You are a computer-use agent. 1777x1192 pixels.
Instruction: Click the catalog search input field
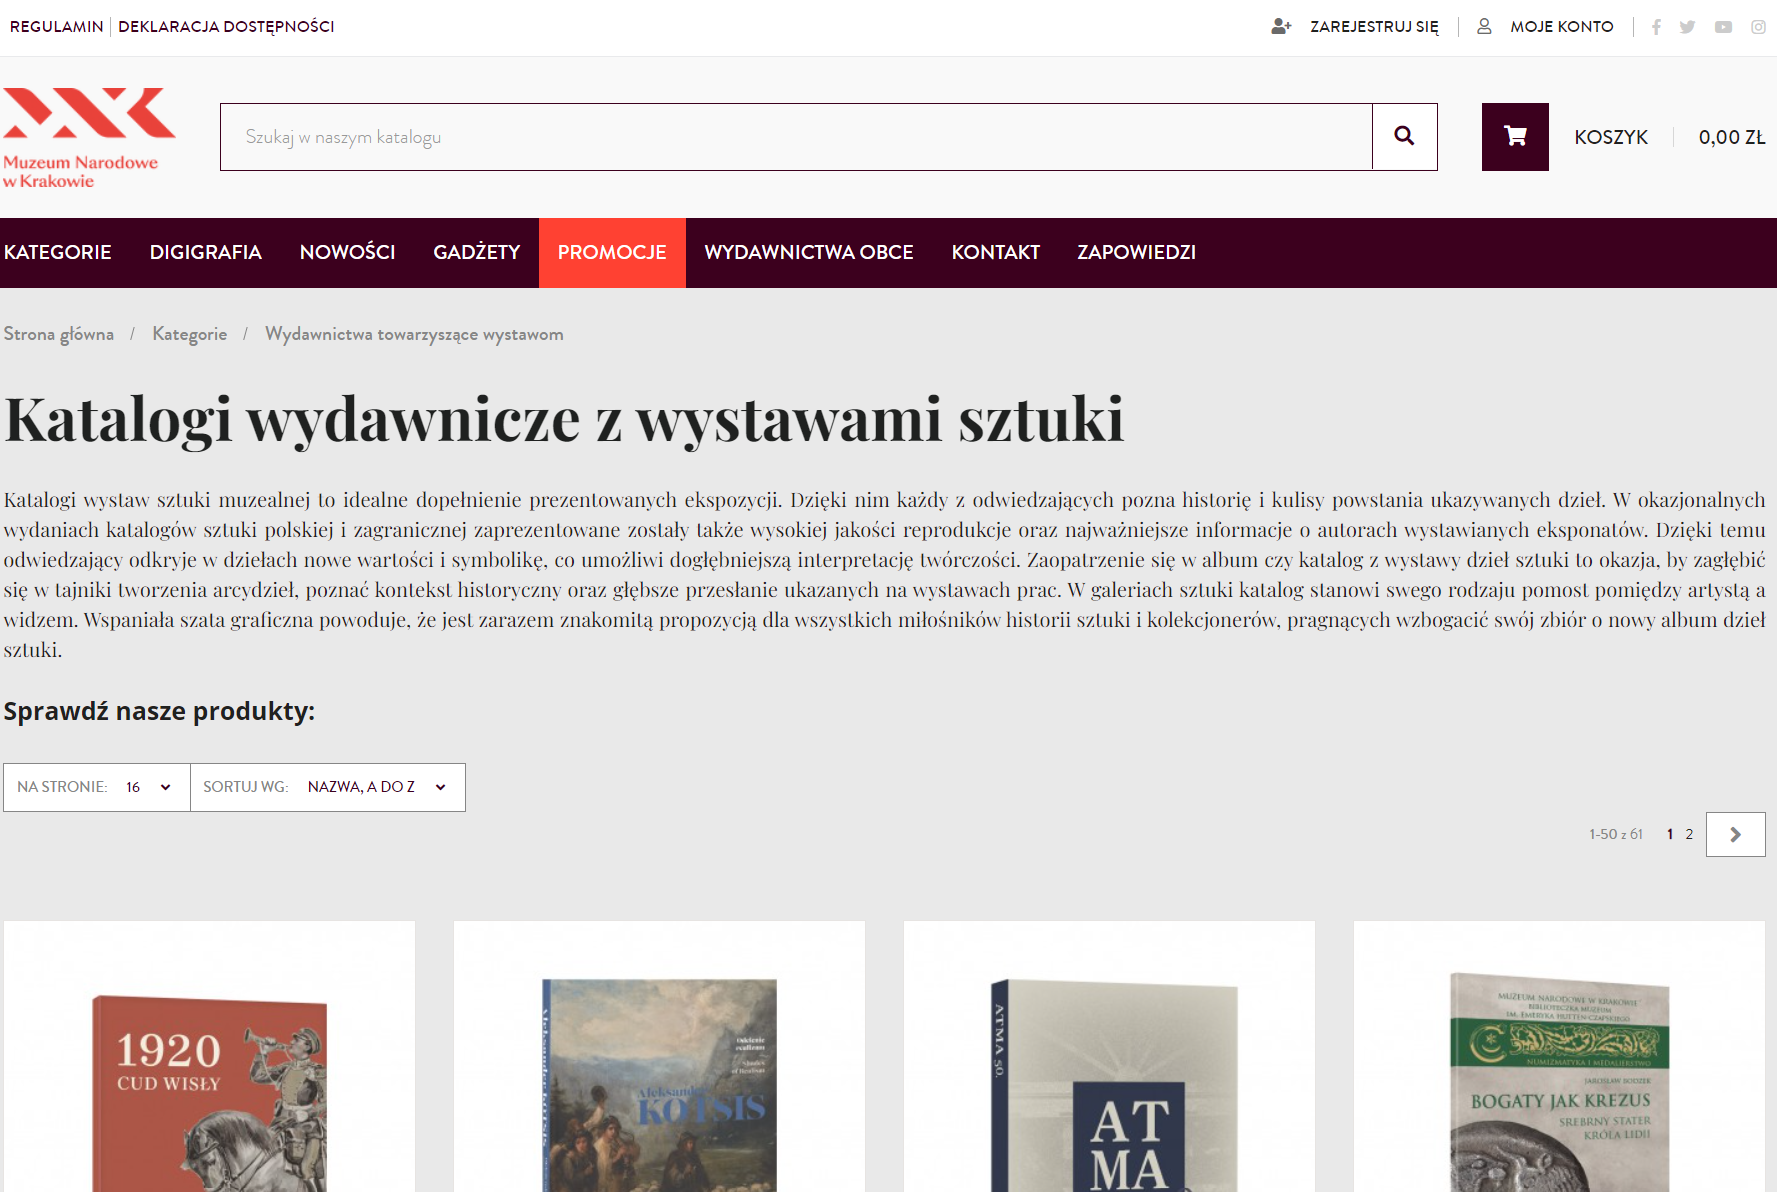796,136
